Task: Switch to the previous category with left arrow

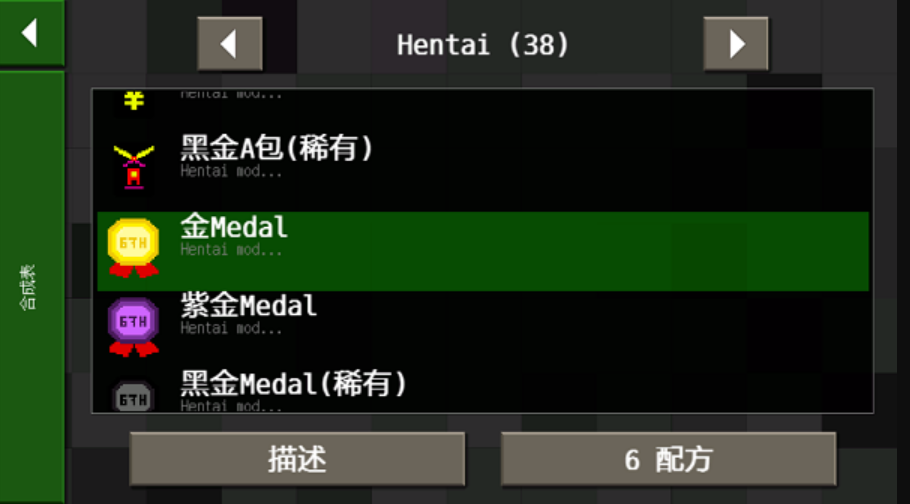Action: pyautogui.click(x=230, y=44)
